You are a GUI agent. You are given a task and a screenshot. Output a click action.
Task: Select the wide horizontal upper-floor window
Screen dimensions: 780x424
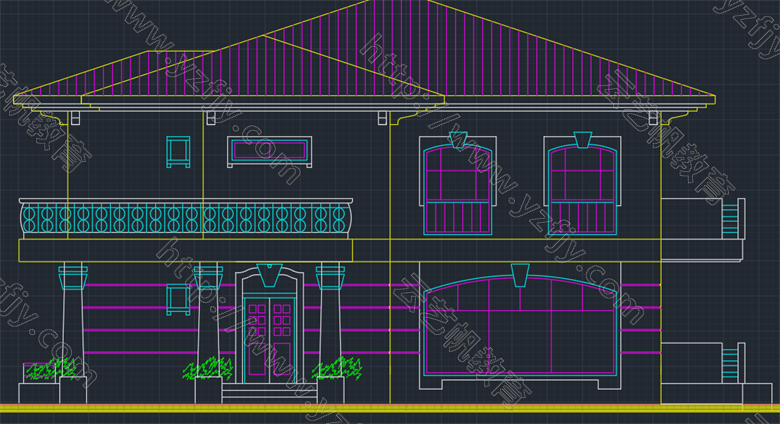coord(270,151)
